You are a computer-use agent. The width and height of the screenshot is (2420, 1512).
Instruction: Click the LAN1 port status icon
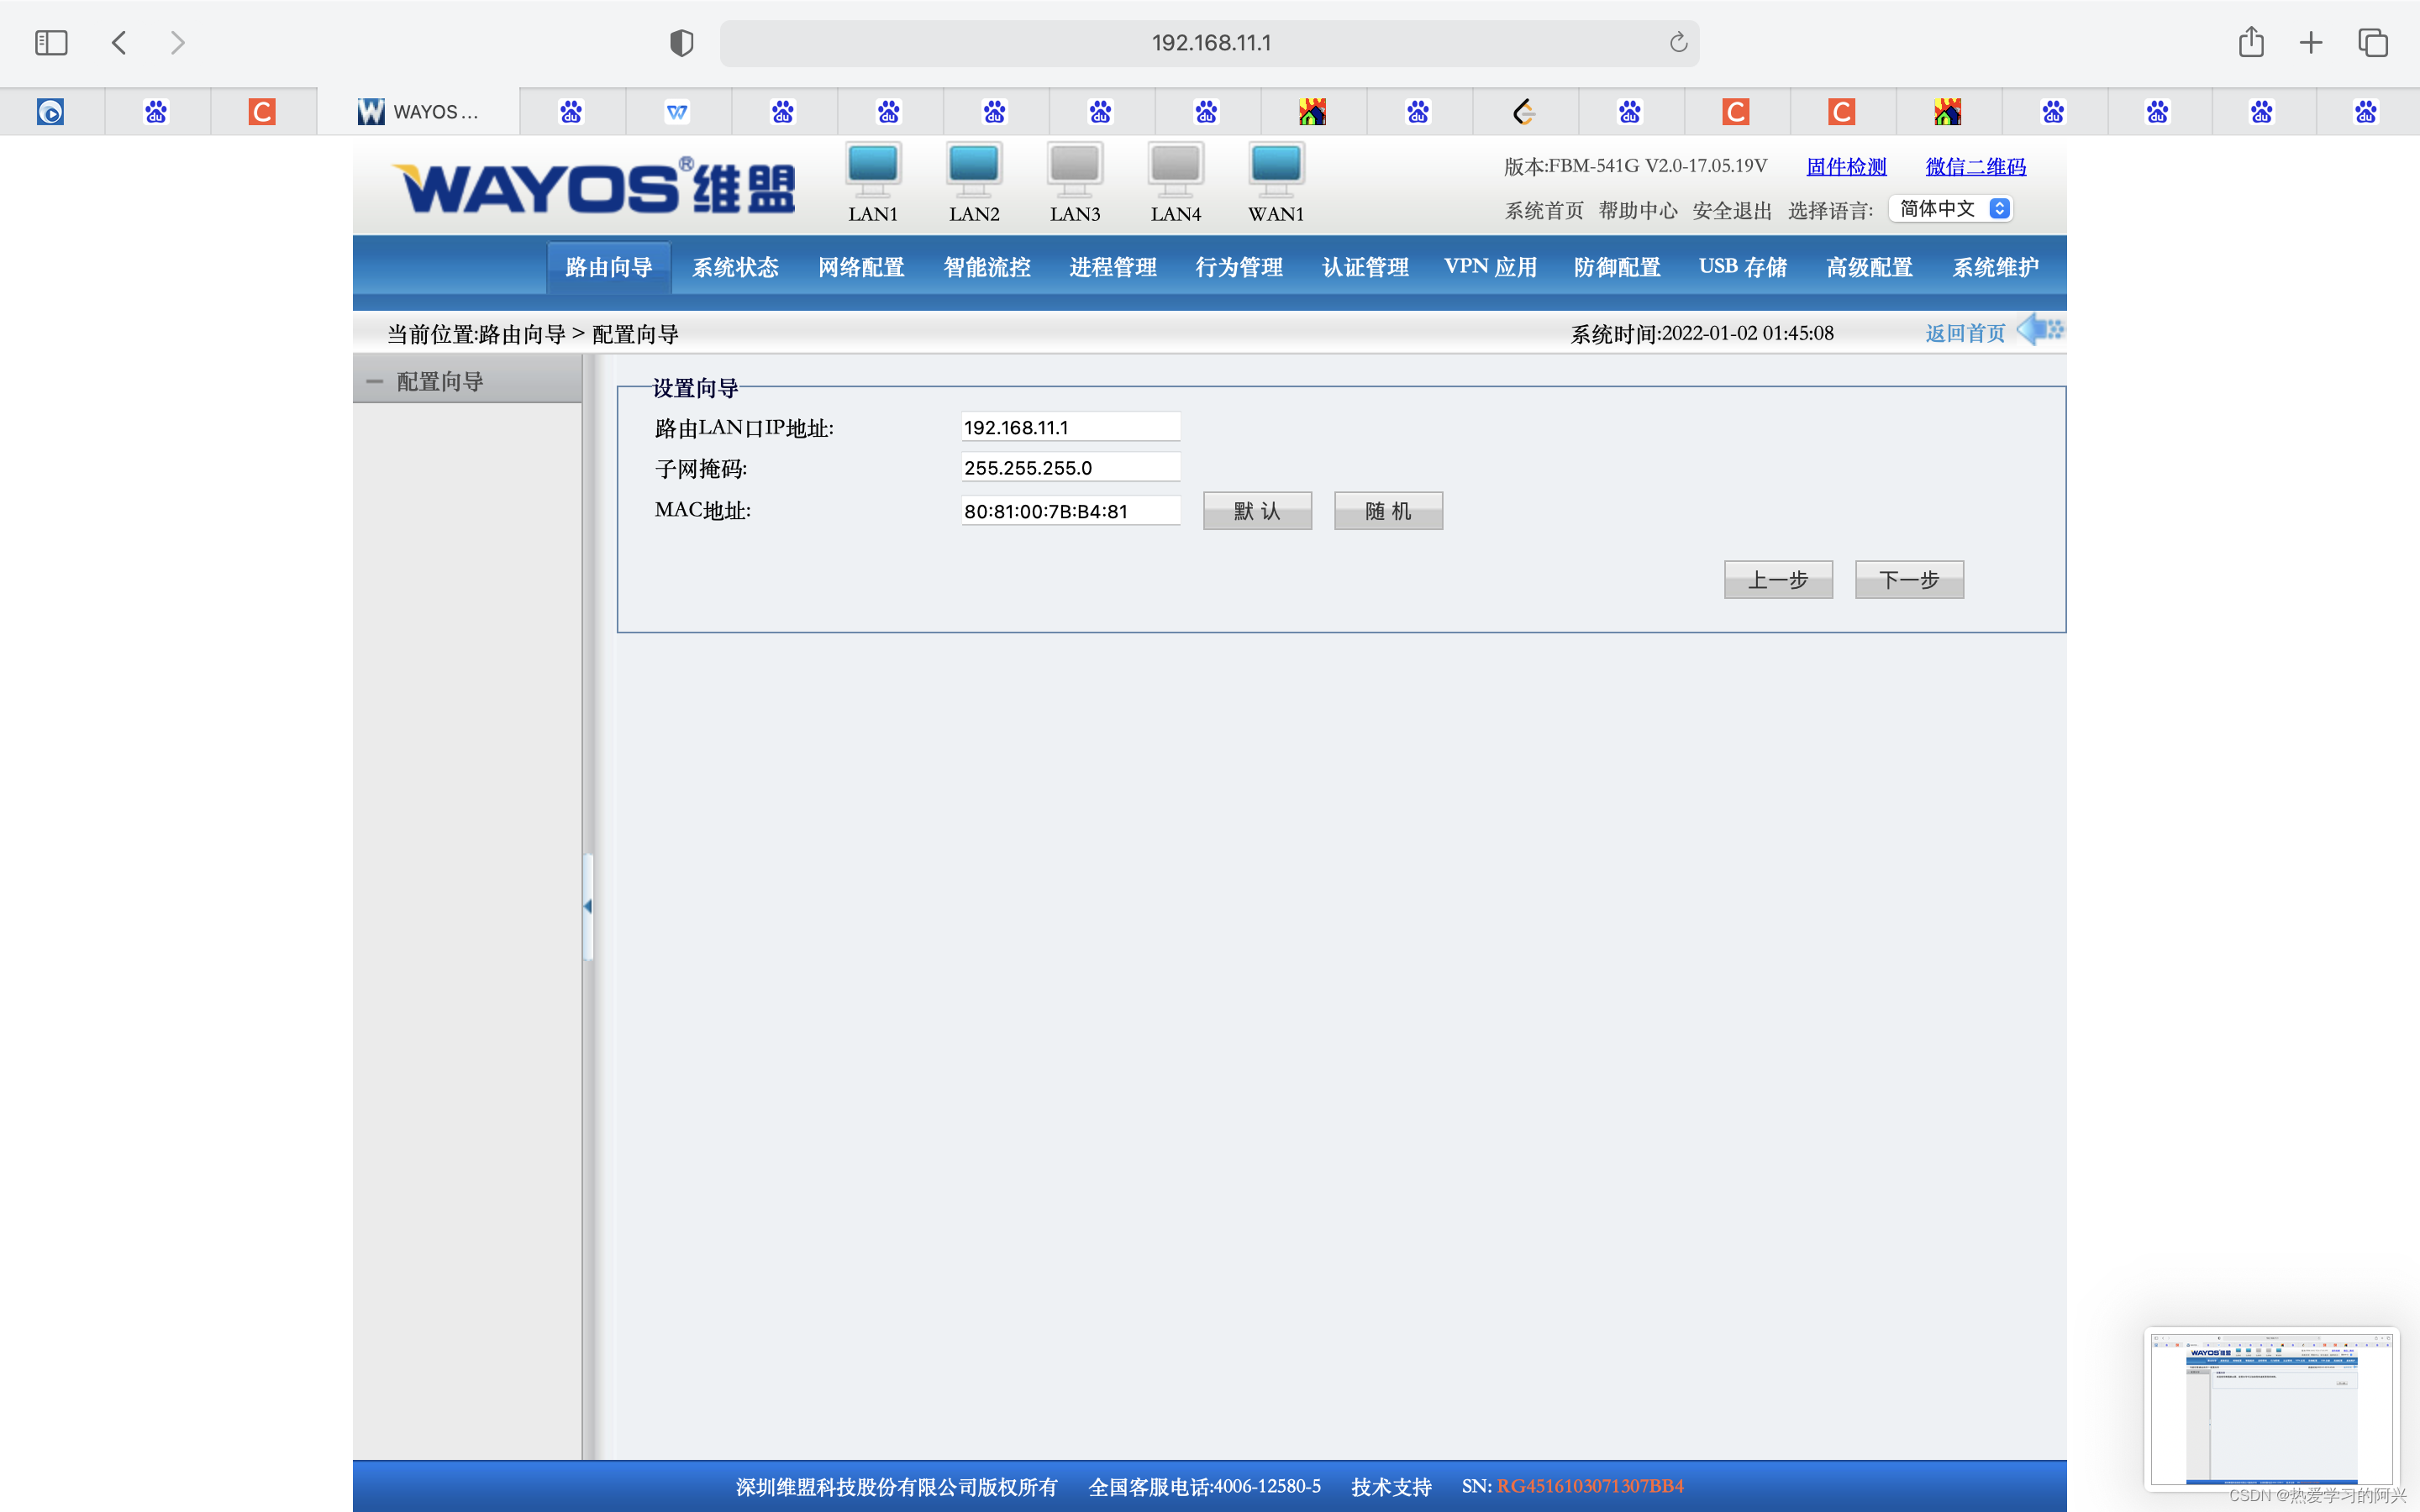pyautogui.click(x=872, y=169)
